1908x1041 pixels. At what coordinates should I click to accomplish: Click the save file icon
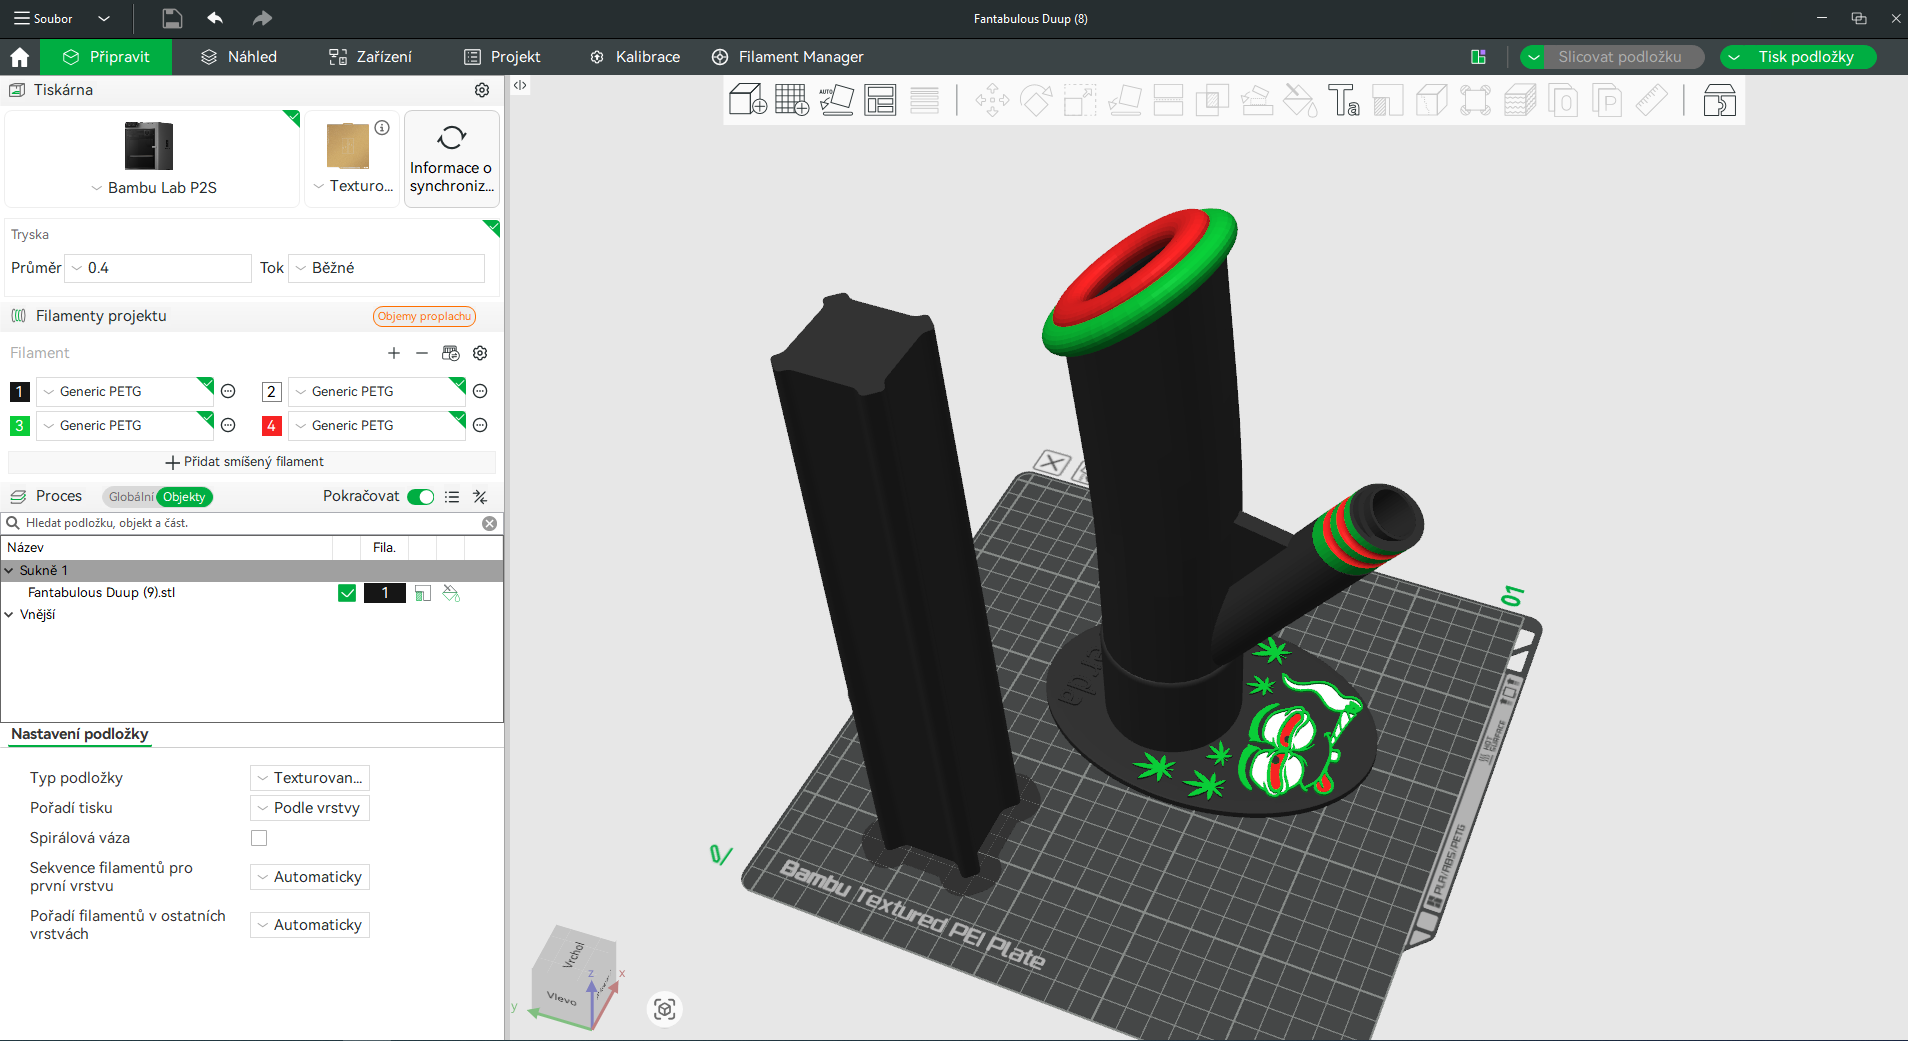(x=172, y=18)
